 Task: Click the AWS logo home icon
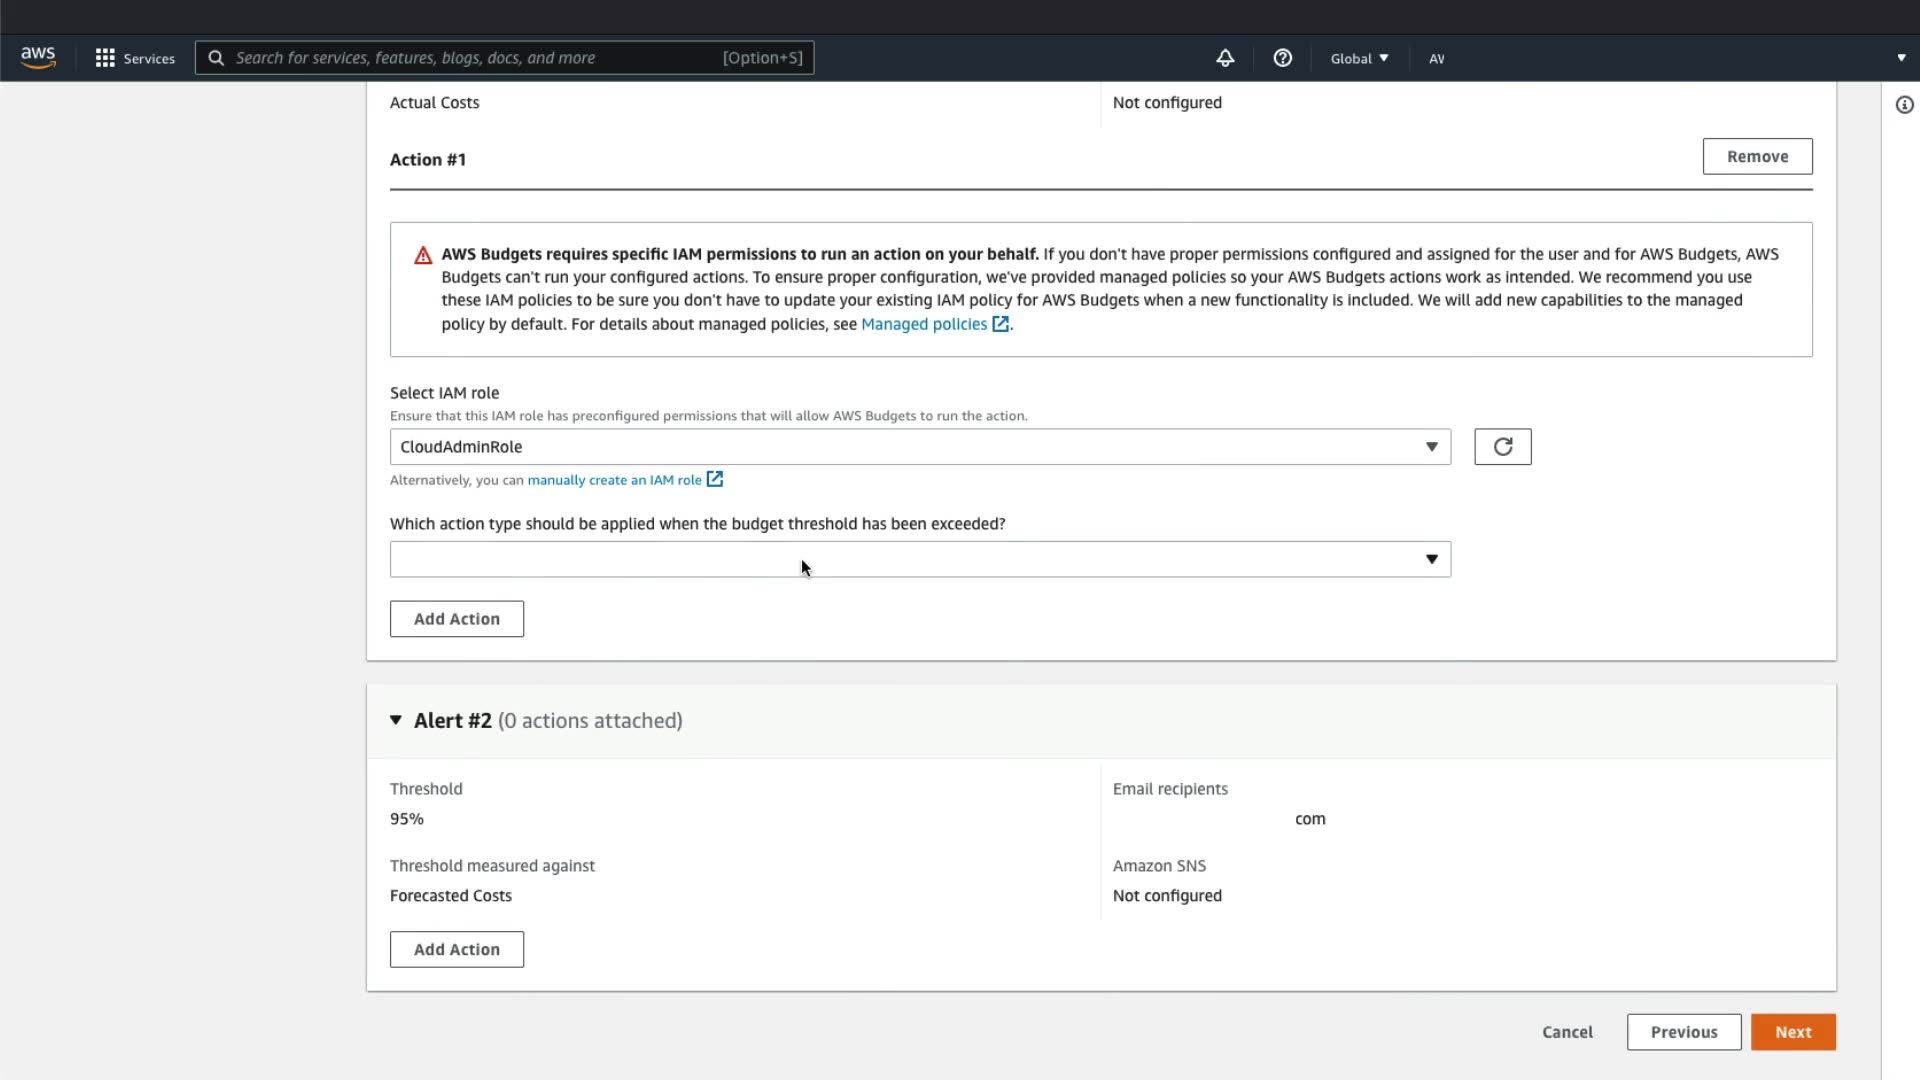38,58
